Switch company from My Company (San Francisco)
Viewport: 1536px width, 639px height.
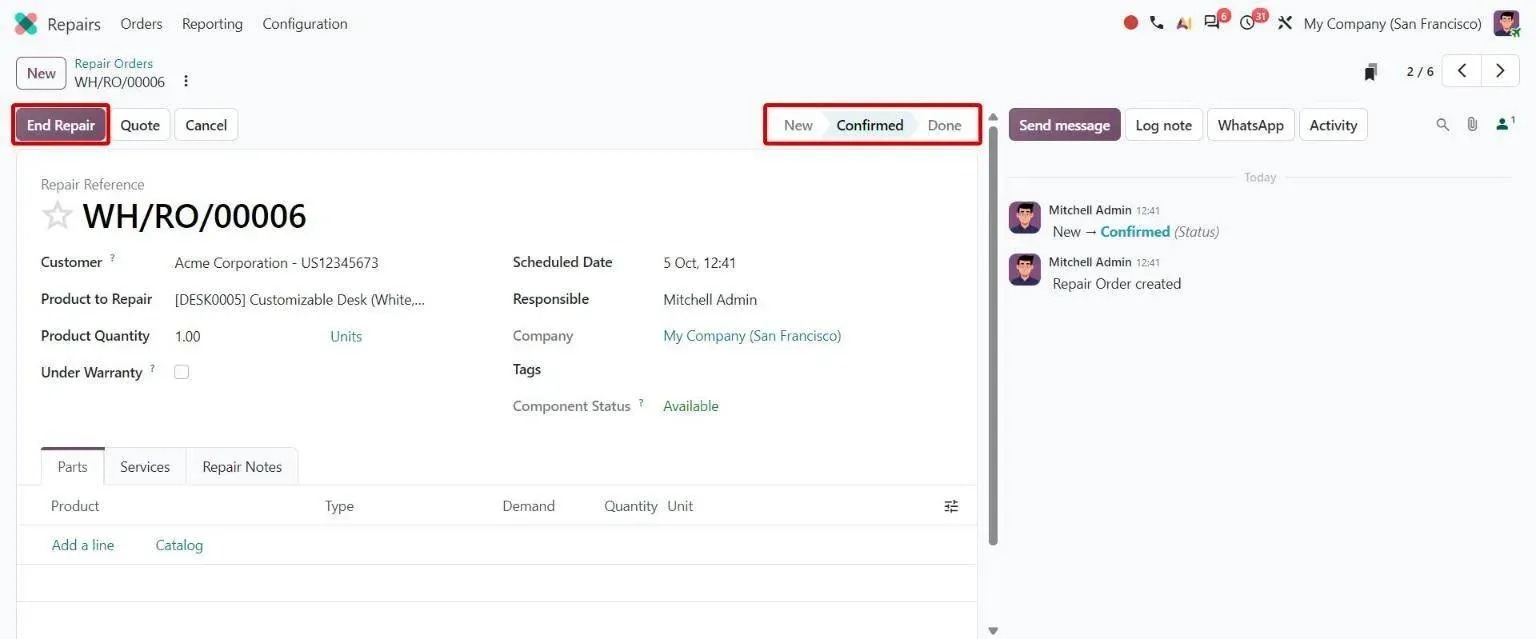point(752,336)
